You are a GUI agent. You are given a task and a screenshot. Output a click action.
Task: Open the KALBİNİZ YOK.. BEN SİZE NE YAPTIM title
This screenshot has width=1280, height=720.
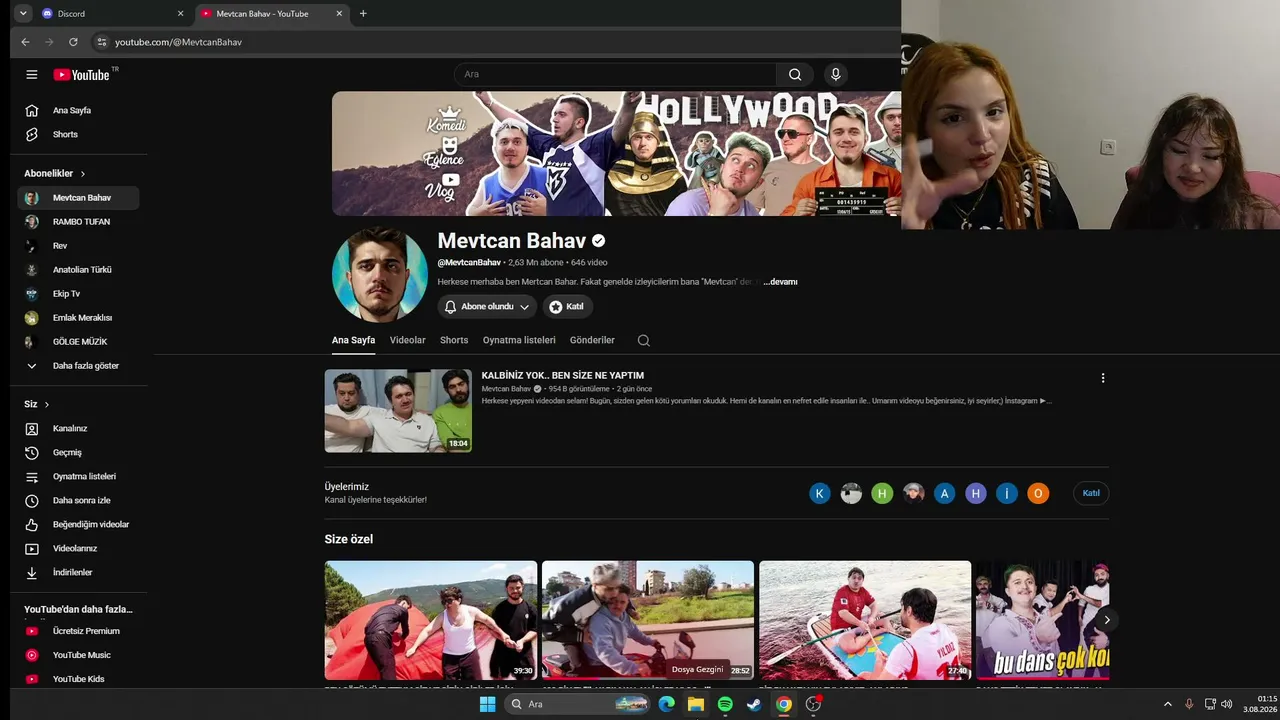[563, 376]
